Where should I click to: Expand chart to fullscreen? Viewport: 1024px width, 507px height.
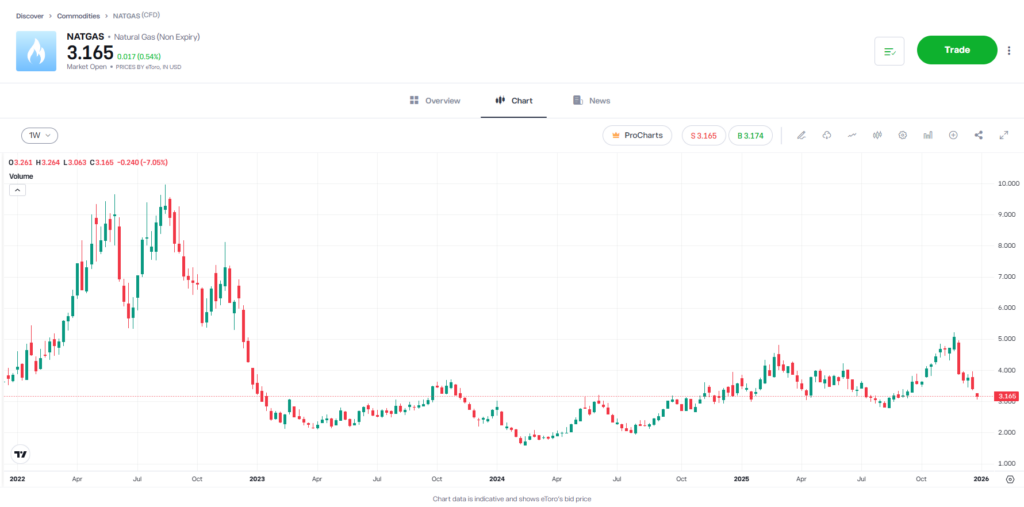point(1004,135)
